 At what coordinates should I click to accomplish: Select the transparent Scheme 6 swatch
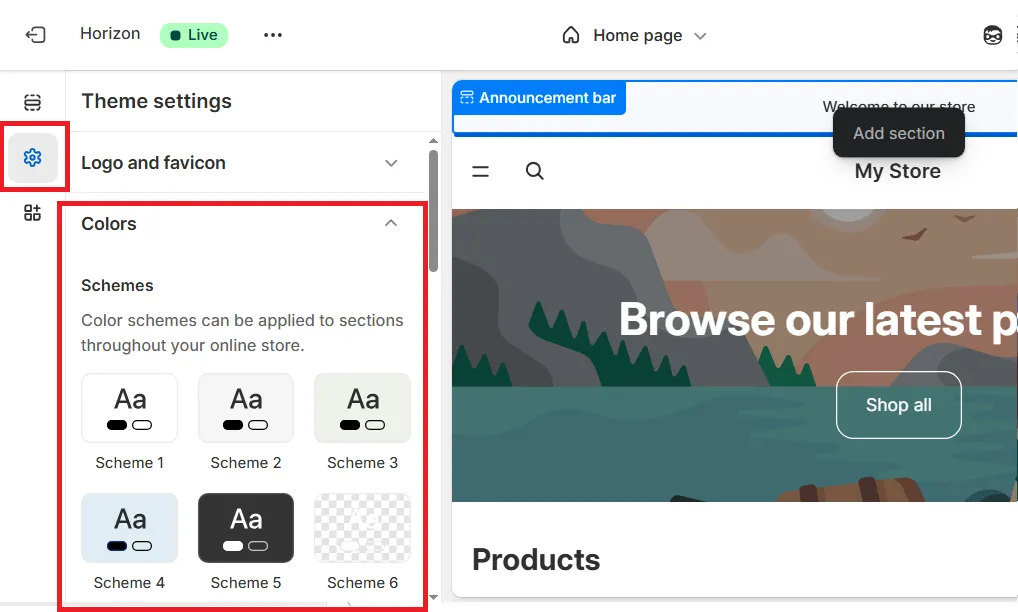click(x=362, y=528)
